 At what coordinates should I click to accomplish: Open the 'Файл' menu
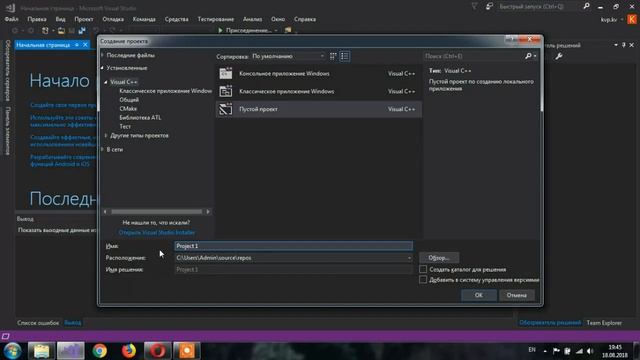(11, 19)
